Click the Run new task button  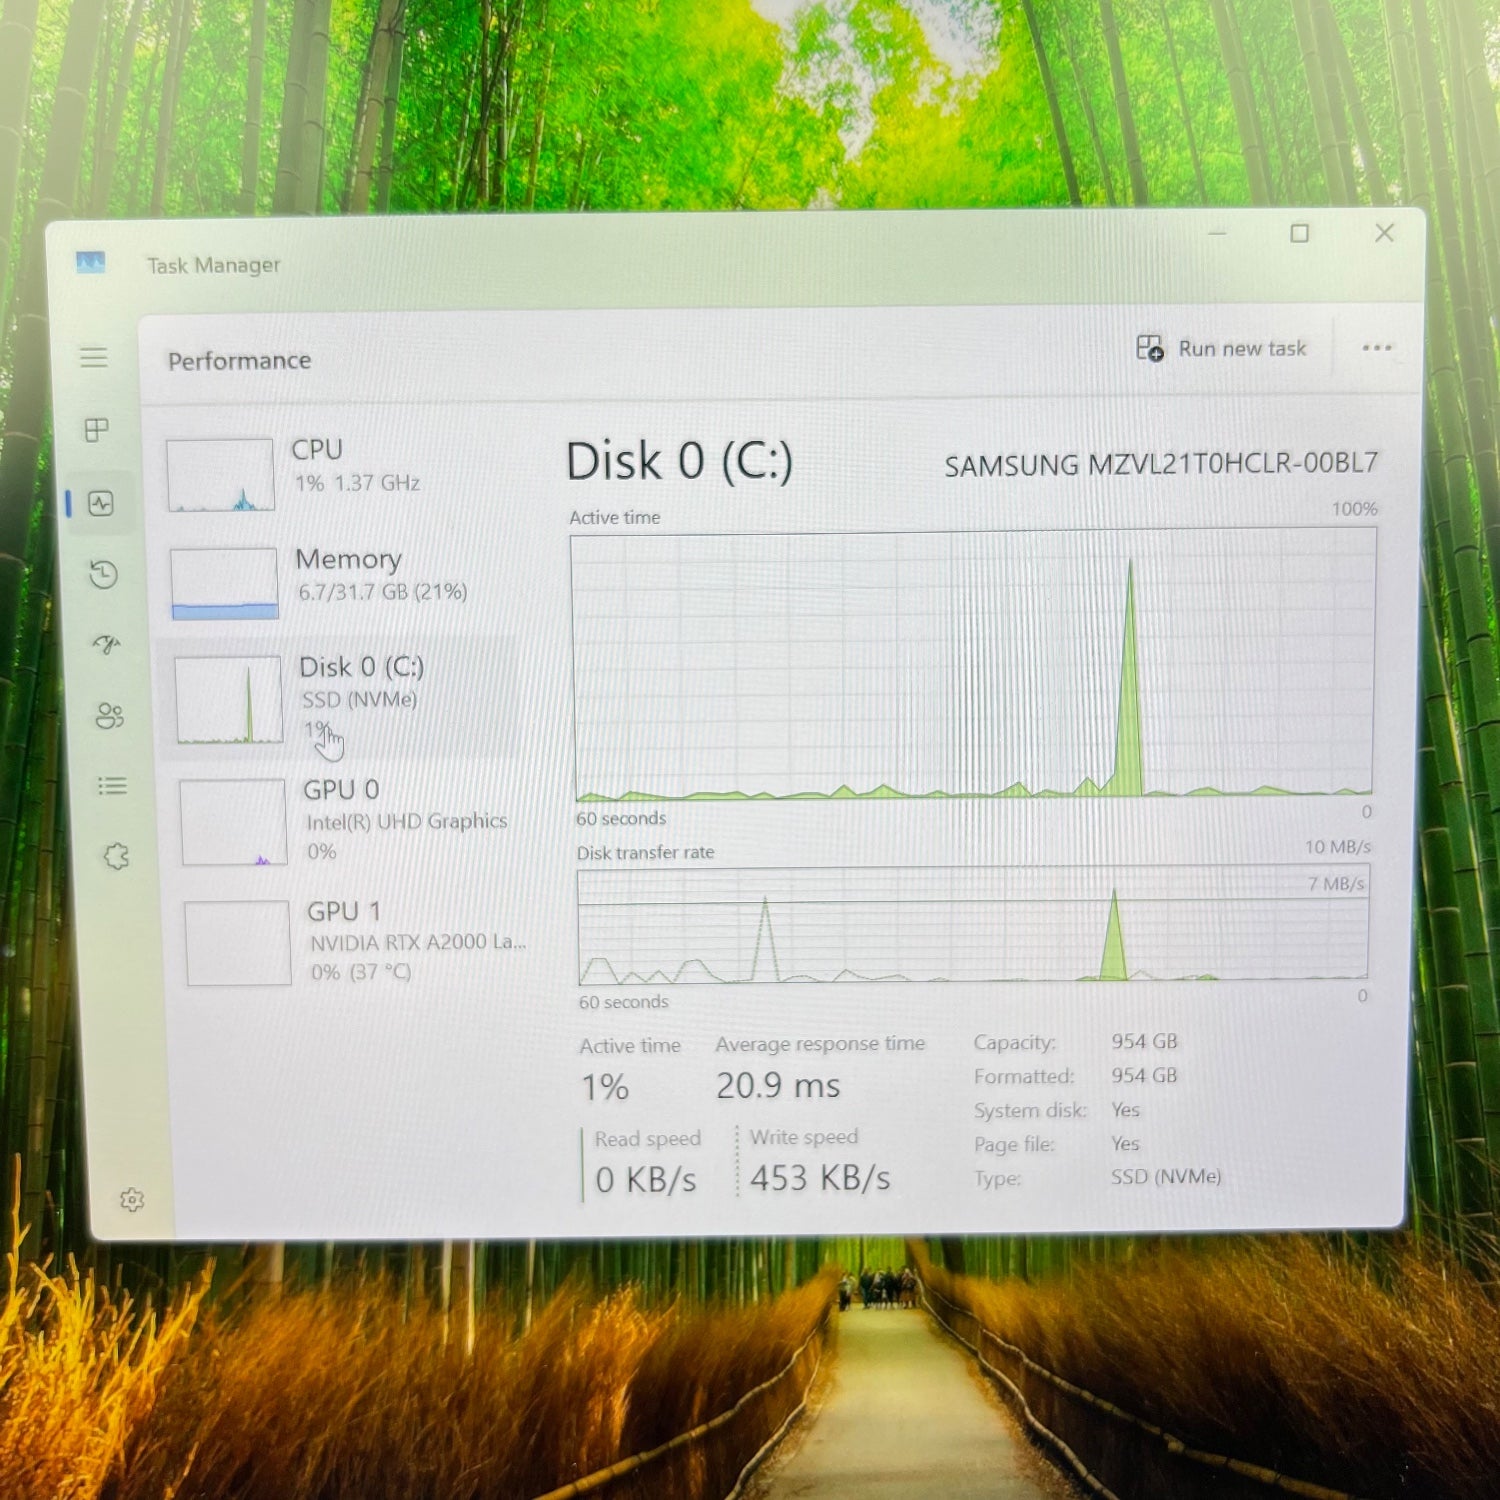1222,349
